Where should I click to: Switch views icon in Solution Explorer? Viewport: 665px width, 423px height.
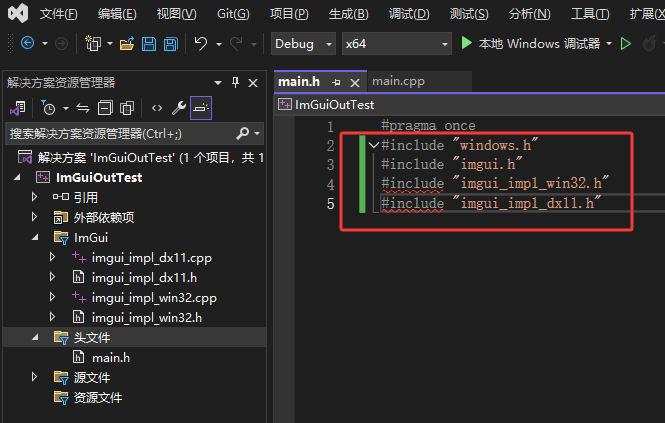point(18,108)
